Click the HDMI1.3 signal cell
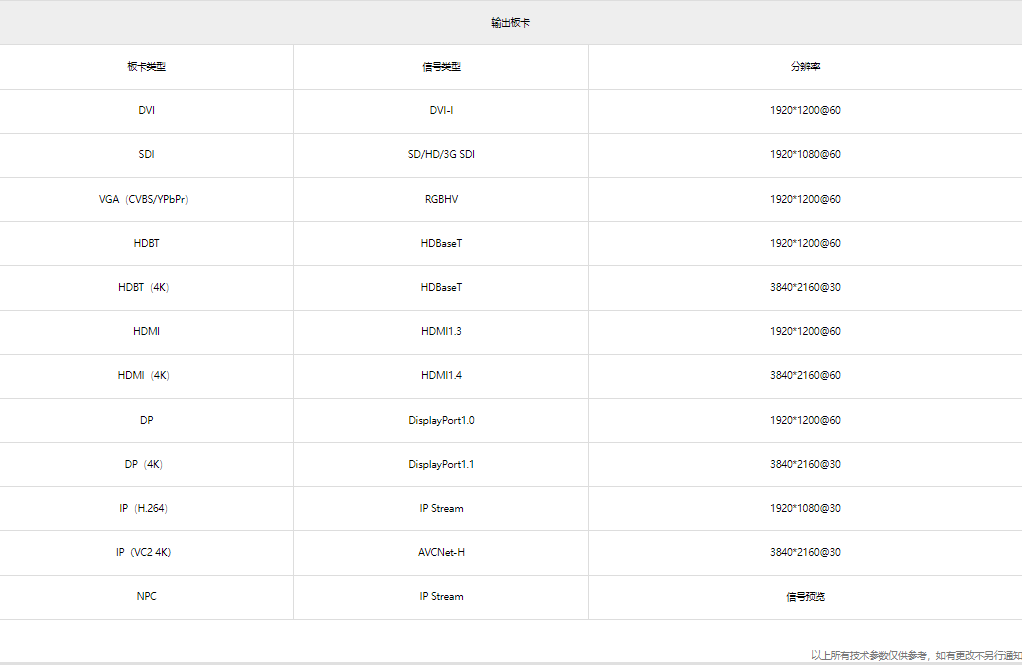This screenshot has width=1022, height=665. 441,331
